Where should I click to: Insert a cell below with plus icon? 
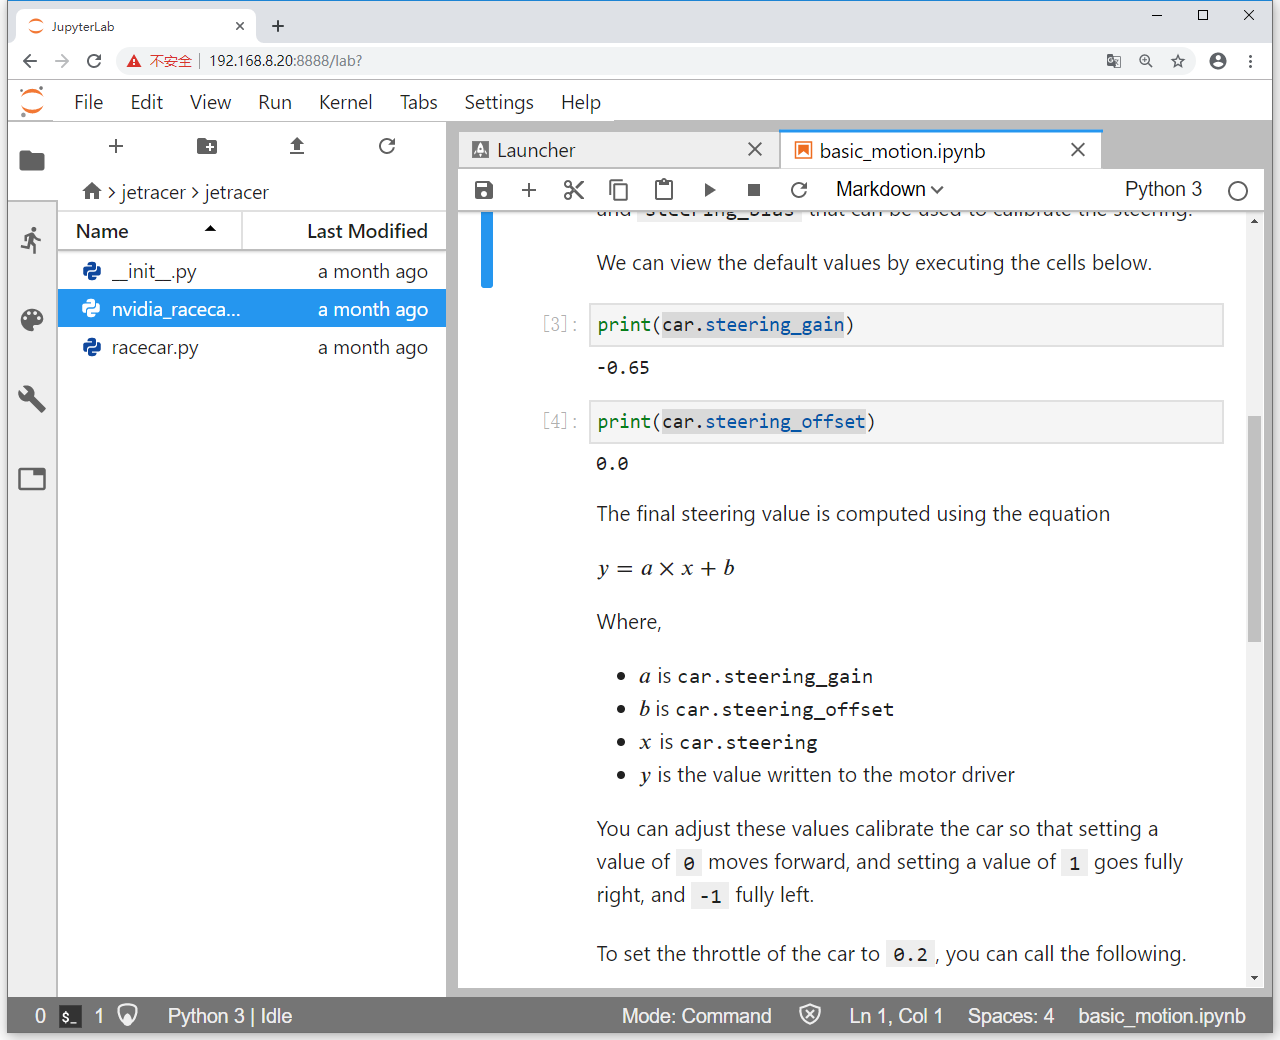529,190
